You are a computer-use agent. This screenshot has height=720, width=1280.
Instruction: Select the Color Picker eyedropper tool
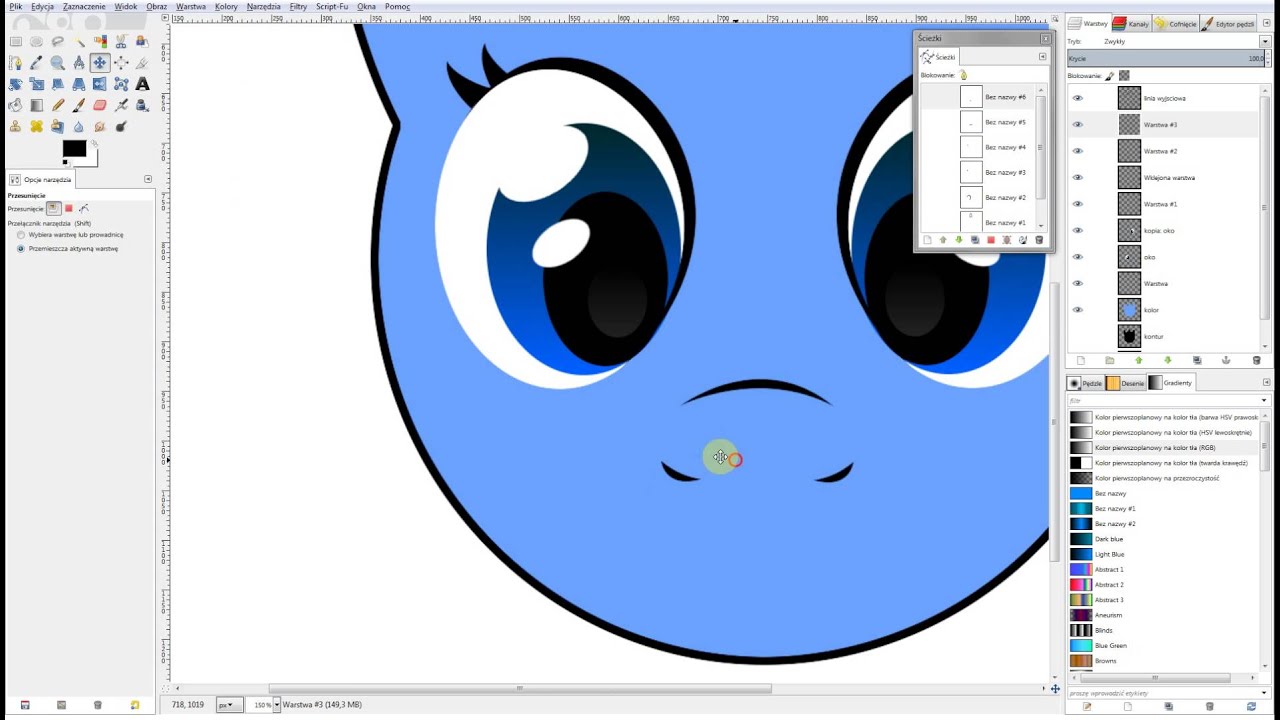tap(37, 63)
